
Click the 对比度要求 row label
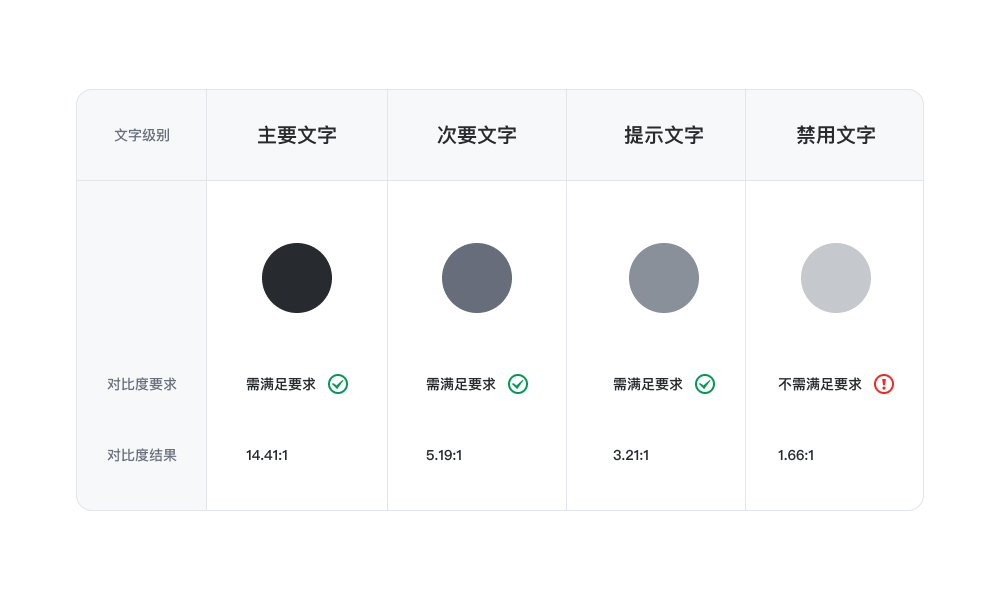(x=142, y=384)
